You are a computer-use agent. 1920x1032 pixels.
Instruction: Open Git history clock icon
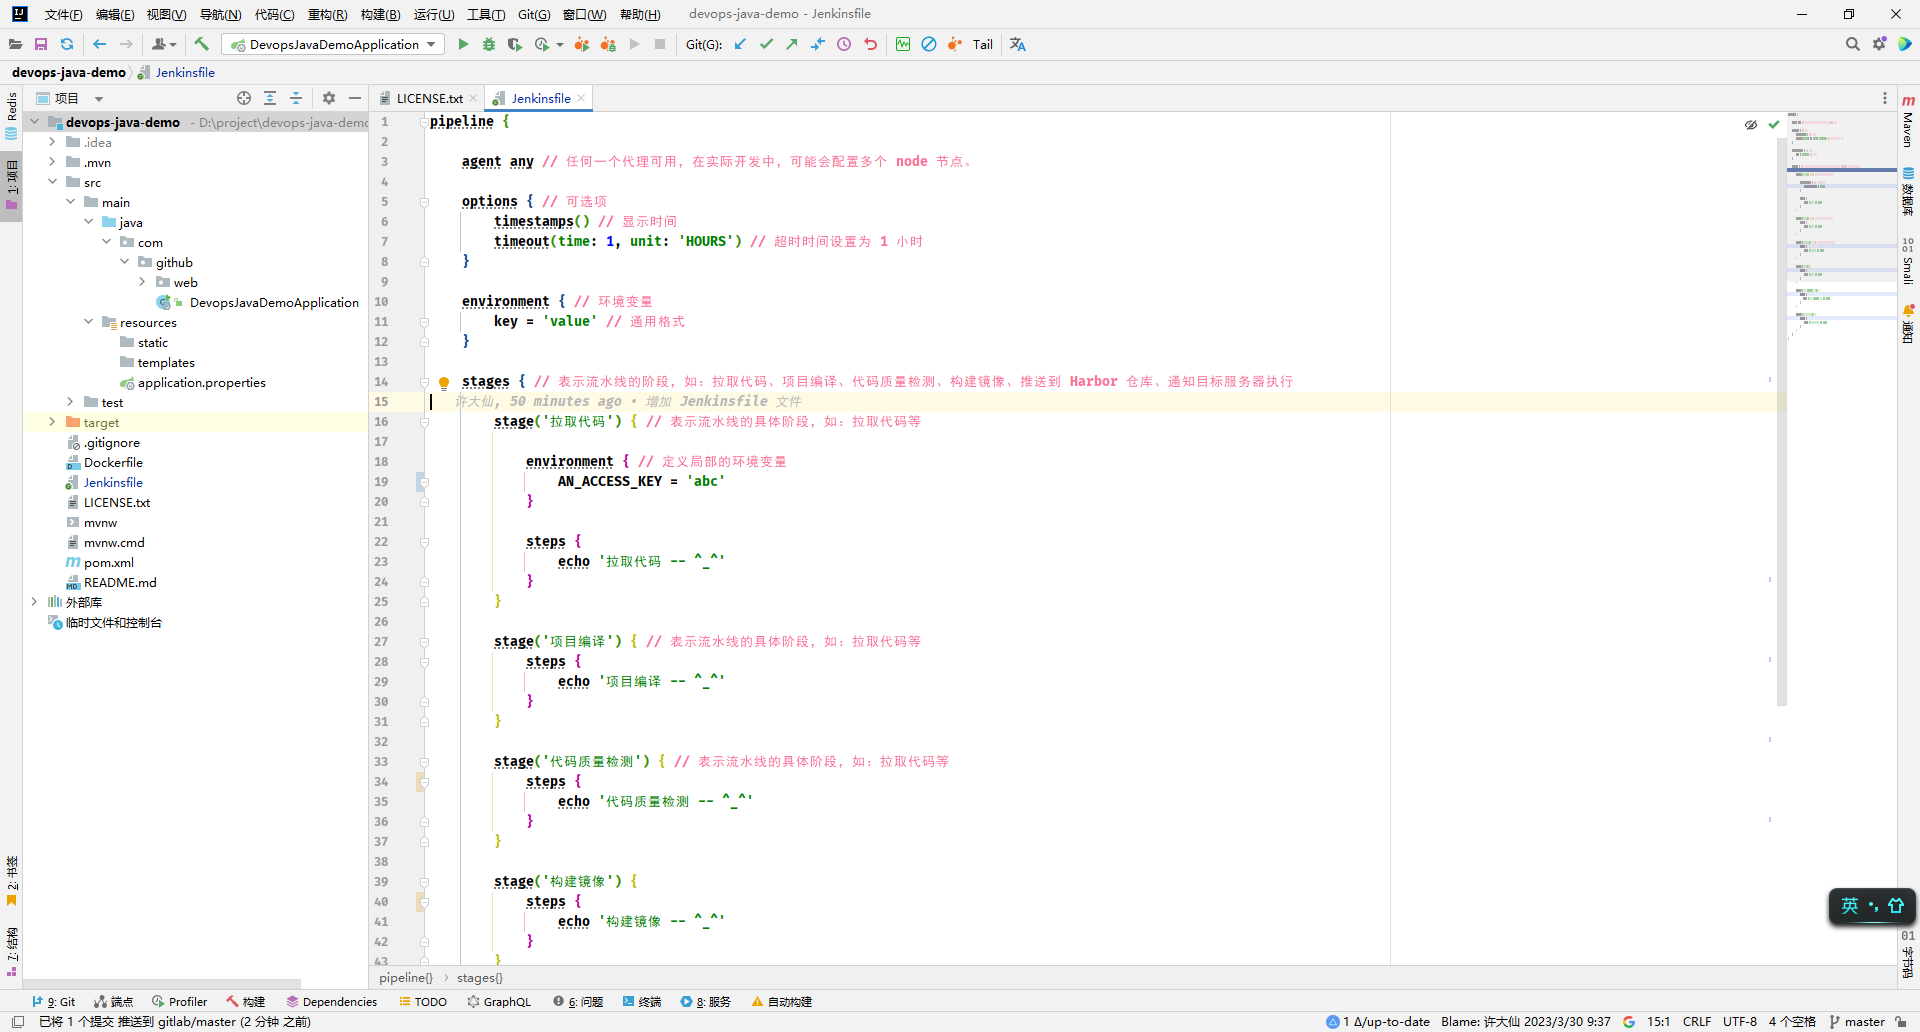point(844,44)
